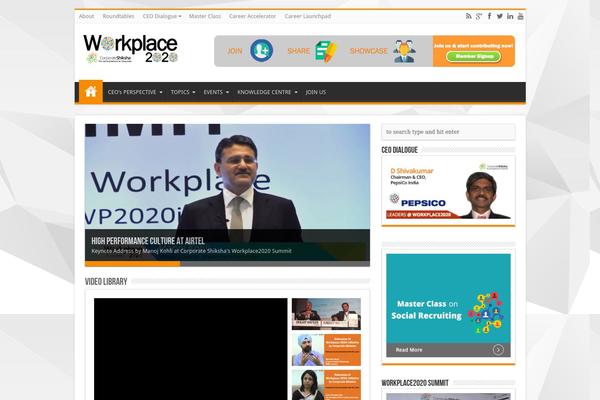This screenshot has width=600, height=400.
Task: Expand the CEO Dialogue top dropdown
Action: point(162,16)
